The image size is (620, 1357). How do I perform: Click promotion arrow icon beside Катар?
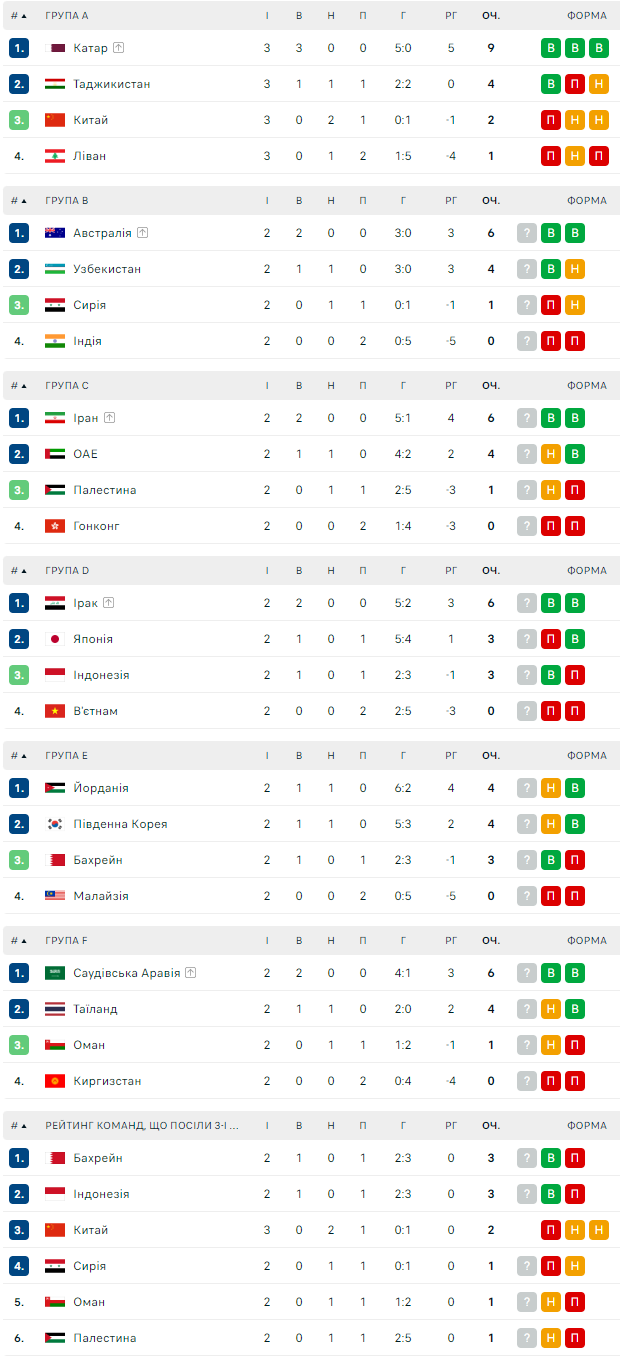(119, 48)
